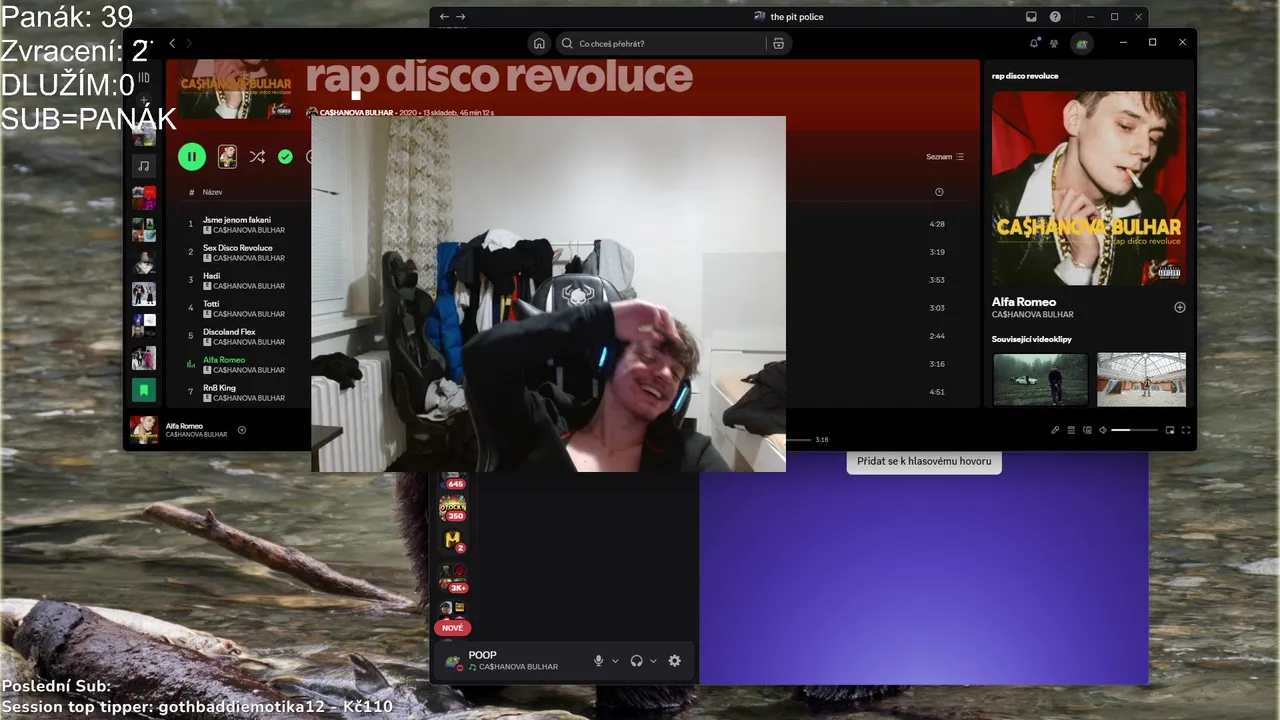Go forward in Spotify navigation
The width and height of the screenshot is (1280, 720).
coord(188,43)
